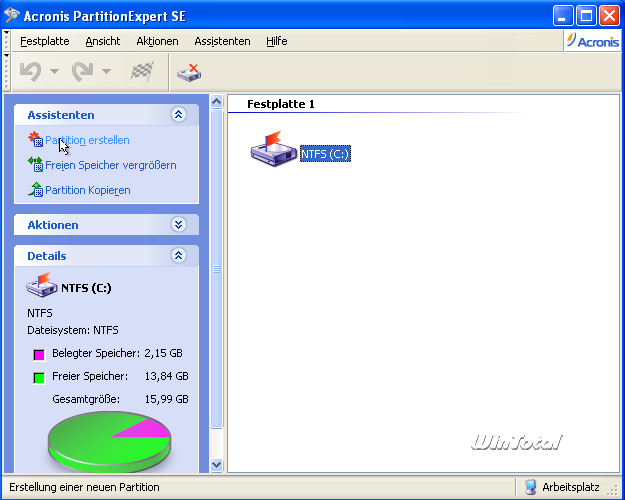Click the 2,15 GB value
The height and width of the screenshot is (500, 625).
click(x=163, y=353)
